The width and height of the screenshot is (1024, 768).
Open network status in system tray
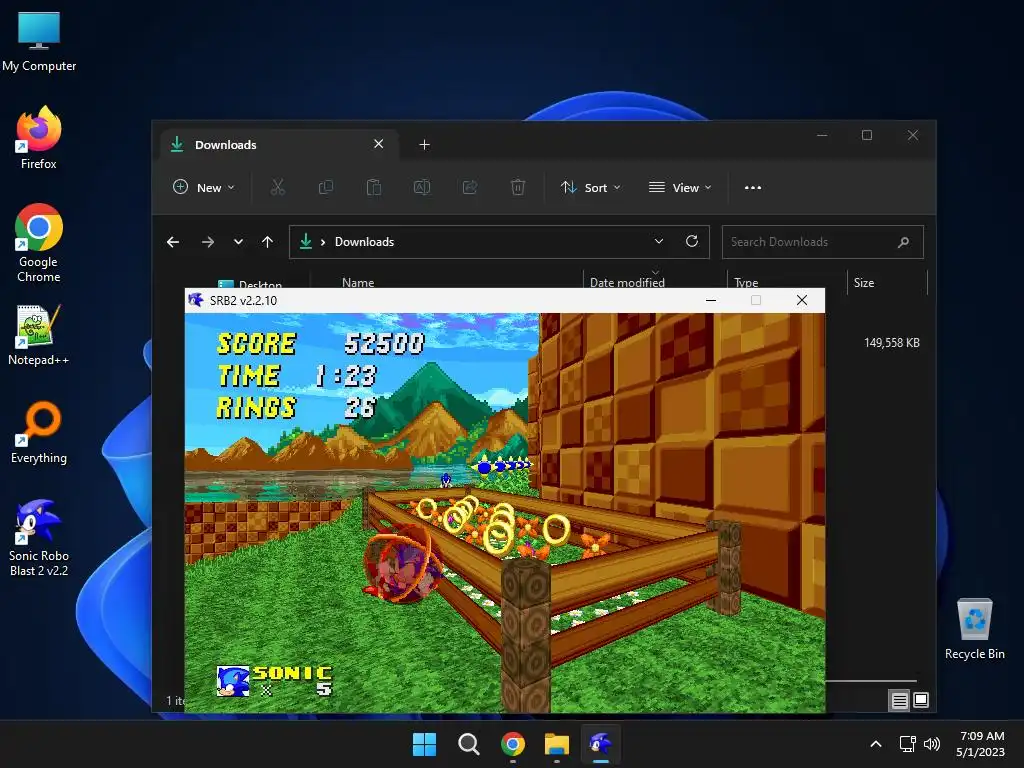point(907,744)
